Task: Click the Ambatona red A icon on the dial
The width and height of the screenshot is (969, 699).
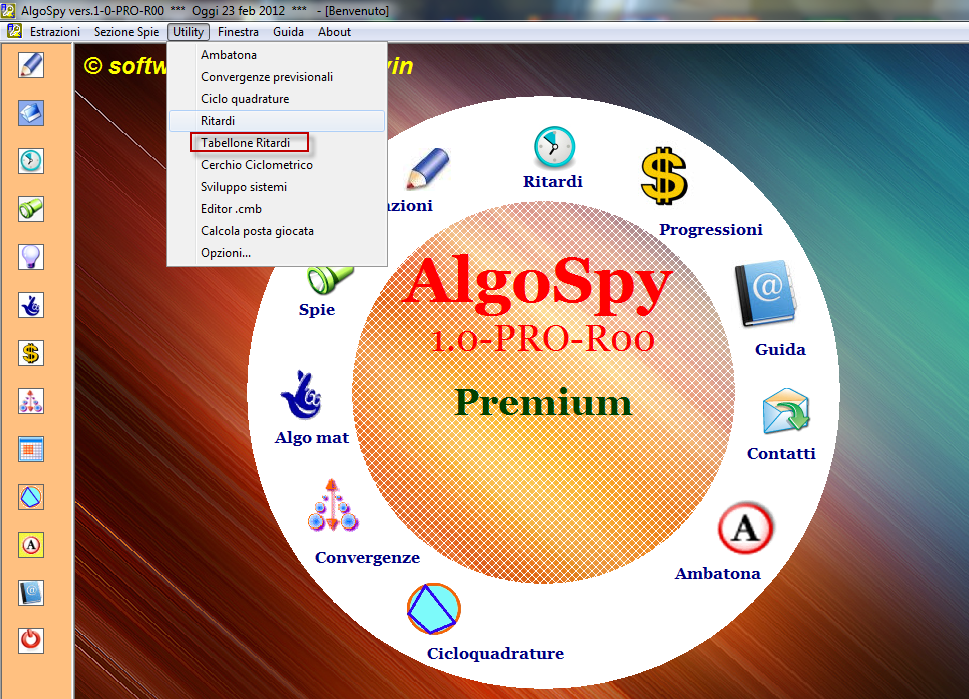Action: click(x=745, y=528)
